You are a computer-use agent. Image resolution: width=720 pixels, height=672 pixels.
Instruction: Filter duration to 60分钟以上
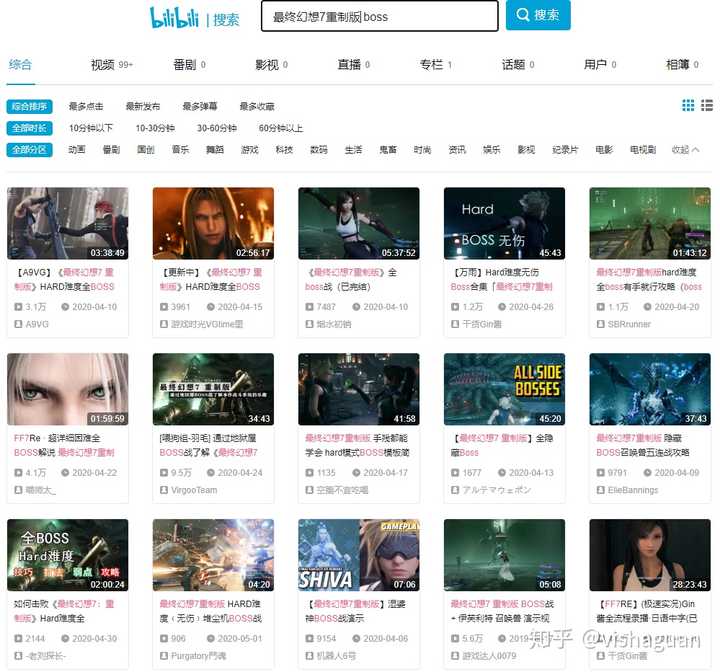pos(281,128)
